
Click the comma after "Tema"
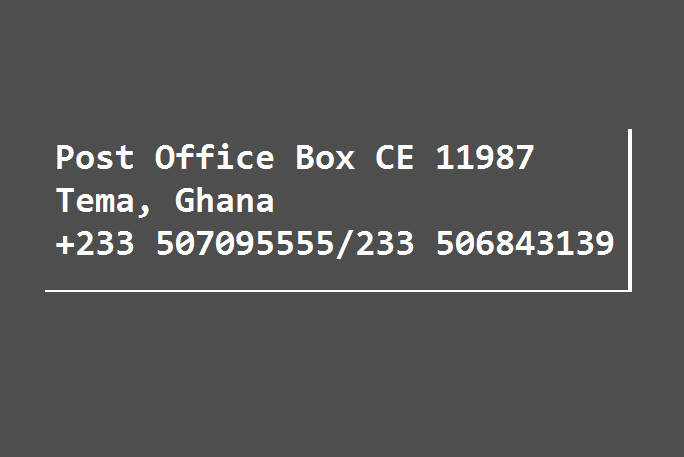point(145,207)
